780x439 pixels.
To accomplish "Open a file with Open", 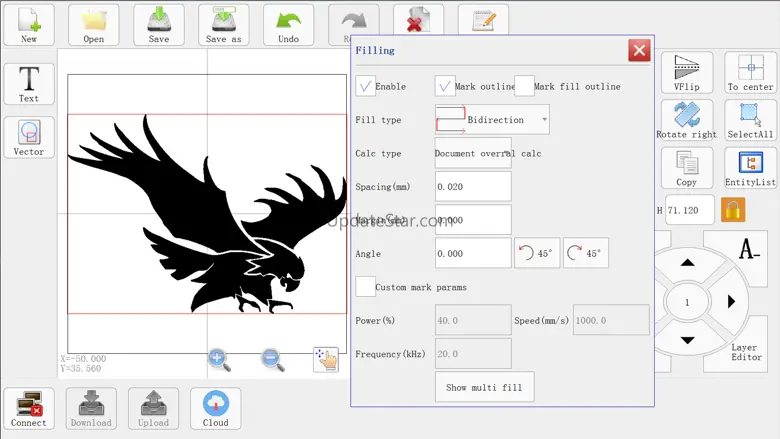I will pos(94,25).
